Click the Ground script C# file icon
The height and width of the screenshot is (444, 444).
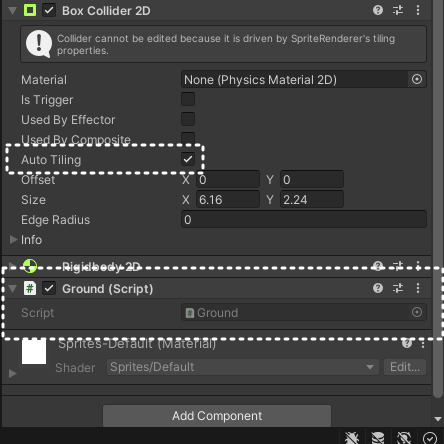pyautogui.click(x=30, y=288)
